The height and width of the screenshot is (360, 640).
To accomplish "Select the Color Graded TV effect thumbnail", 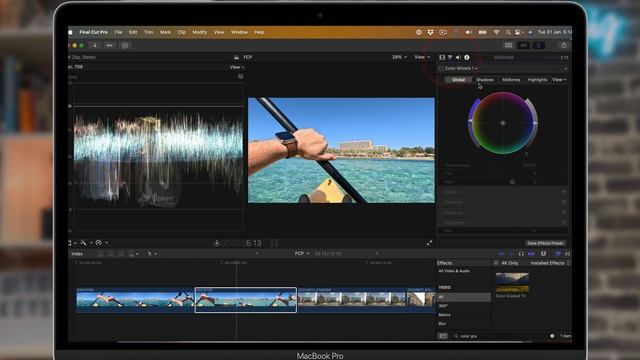I will [512, 282].
